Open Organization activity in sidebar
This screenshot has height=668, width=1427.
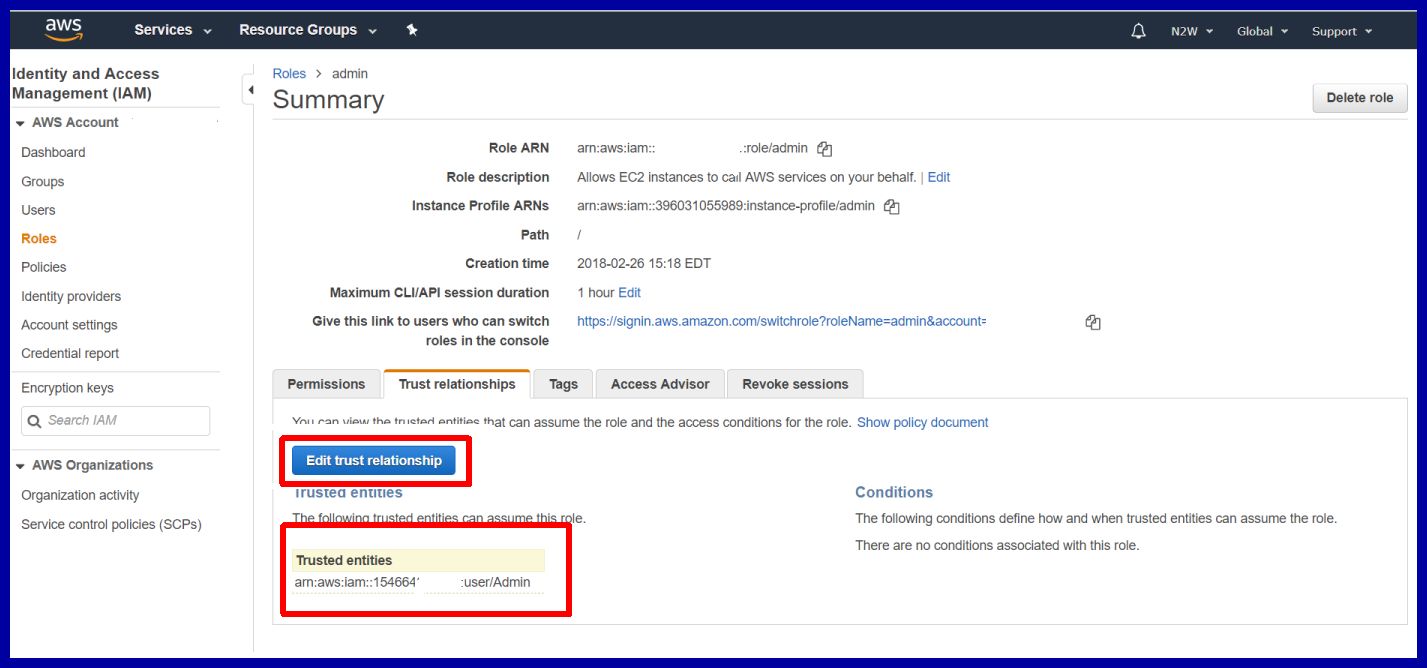[x=80, y=496]
